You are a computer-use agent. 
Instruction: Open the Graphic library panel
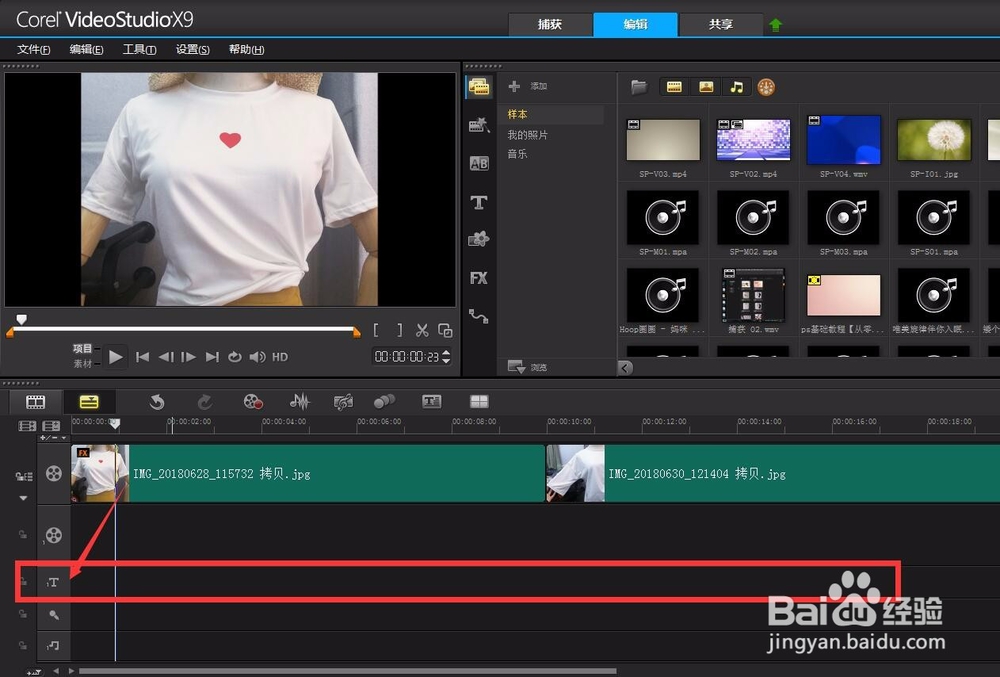click(x=478, y=240)
